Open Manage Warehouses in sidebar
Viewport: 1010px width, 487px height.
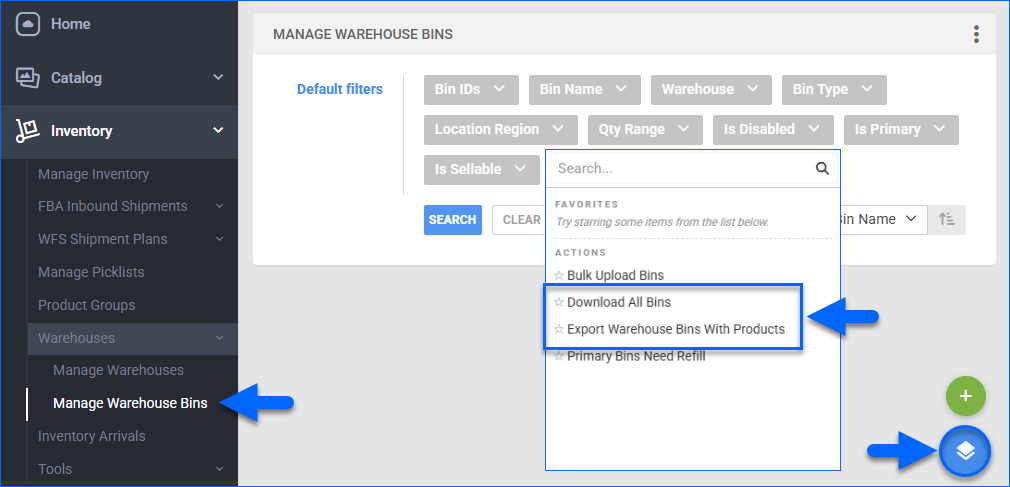point(118,370)
